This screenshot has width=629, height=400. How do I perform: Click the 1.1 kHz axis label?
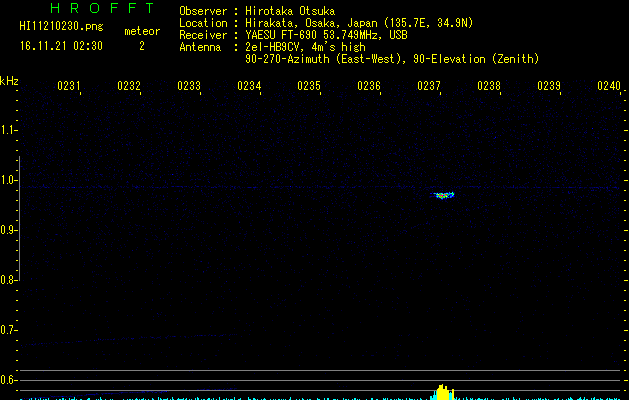[x=7, y=130]
